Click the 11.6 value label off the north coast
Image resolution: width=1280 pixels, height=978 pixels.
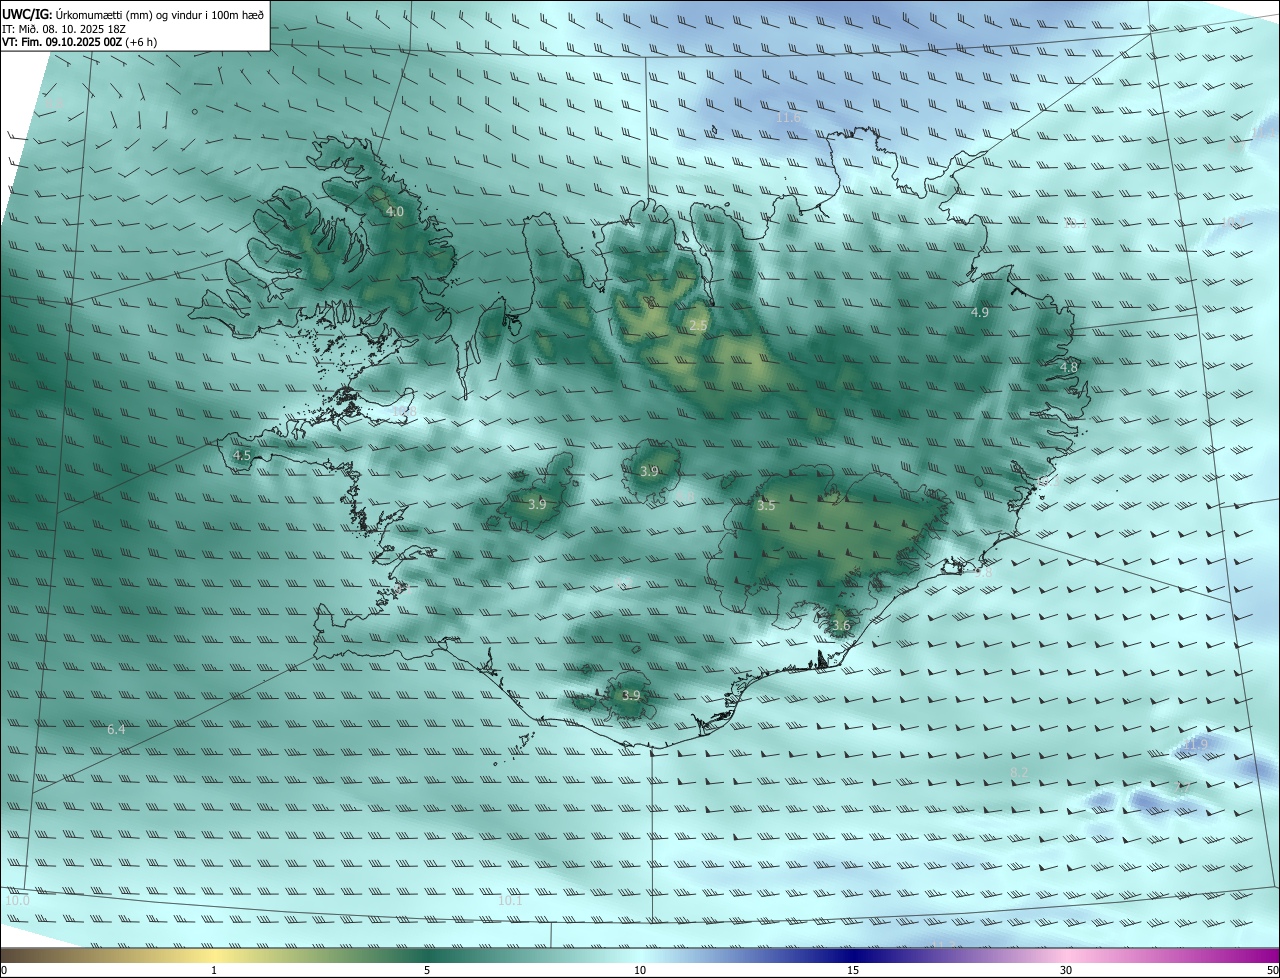tap(788, 118)
